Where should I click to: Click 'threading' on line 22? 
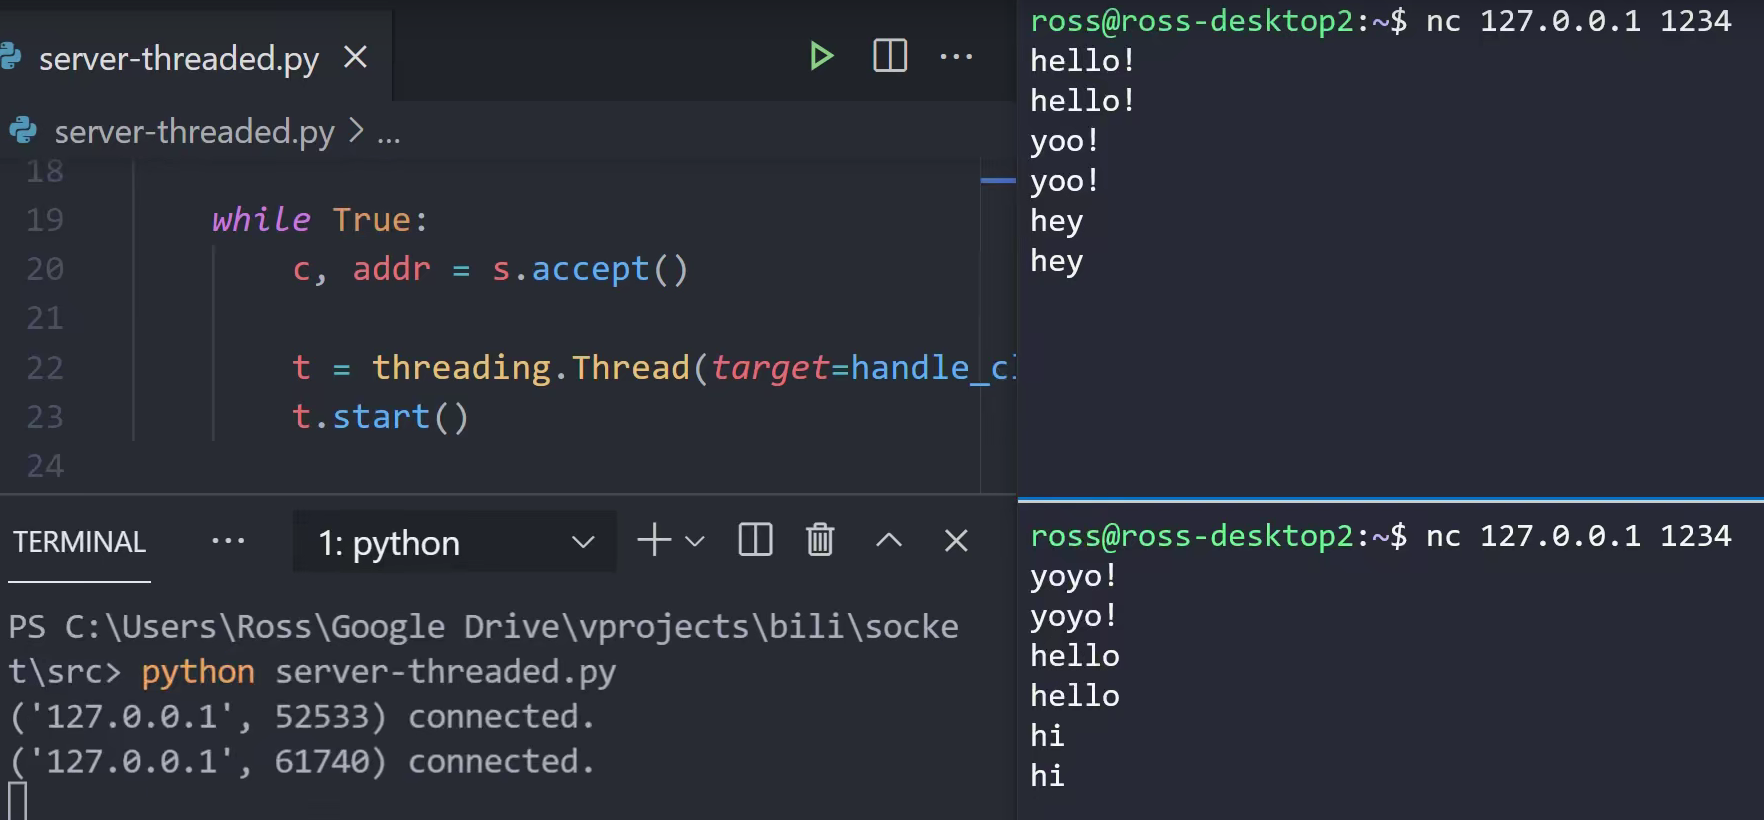(461, 368)
